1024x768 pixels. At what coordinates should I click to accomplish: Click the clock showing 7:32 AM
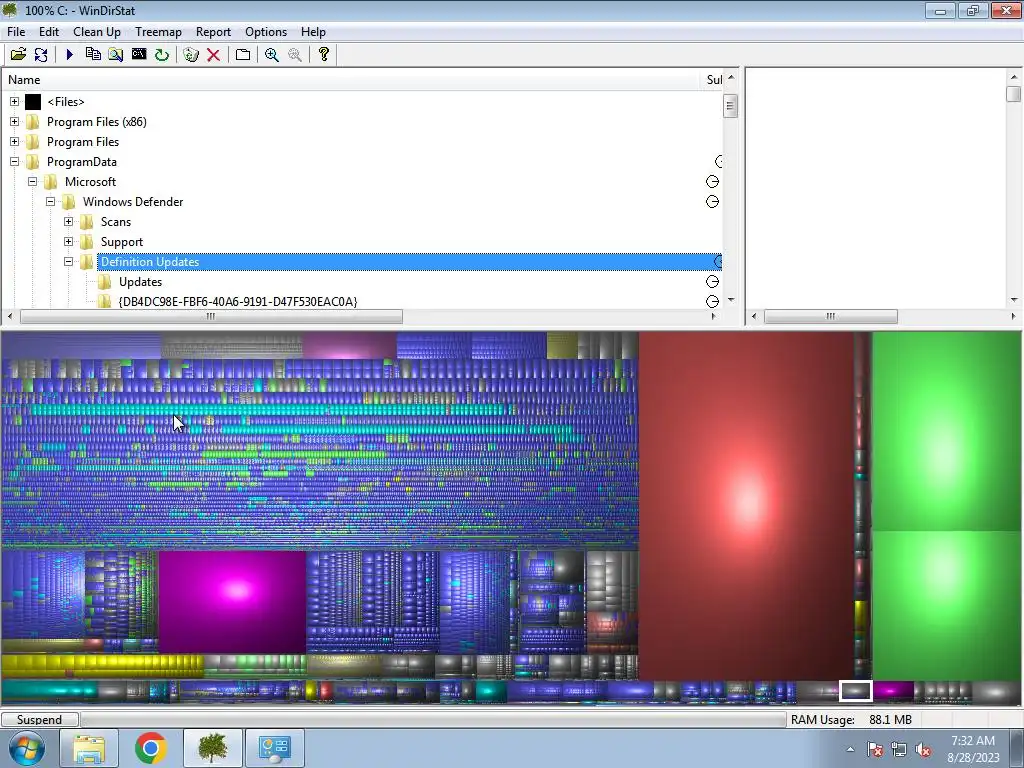tap(973, 741)
